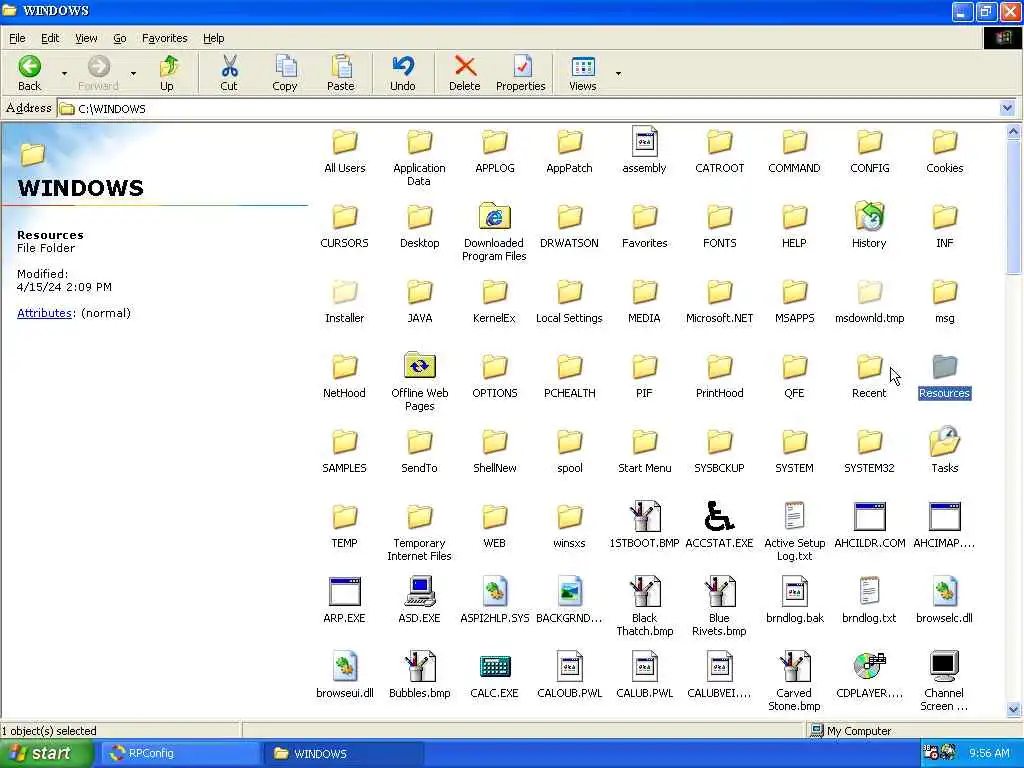Click the Back toolbar button

coord(29,72)
